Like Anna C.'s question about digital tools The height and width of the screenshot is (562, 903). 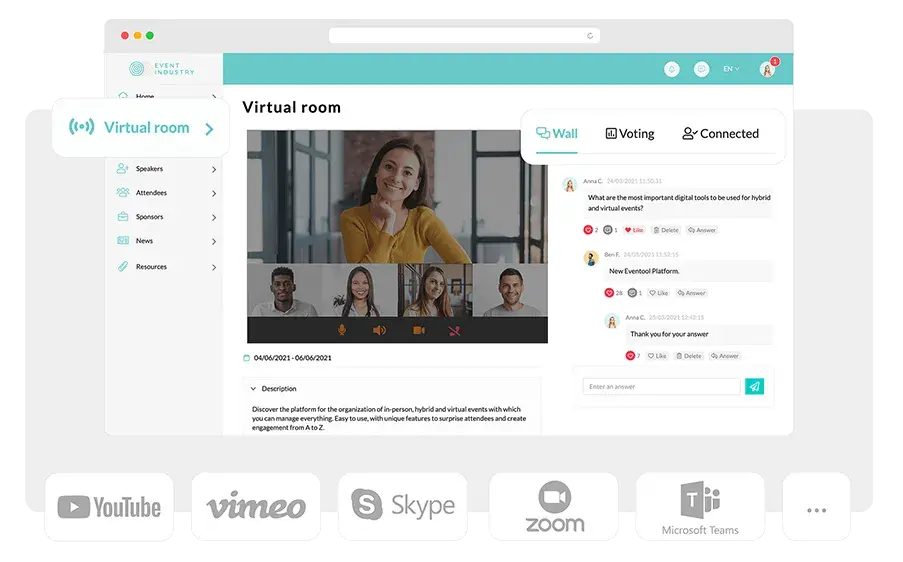[x=634, y=230]
